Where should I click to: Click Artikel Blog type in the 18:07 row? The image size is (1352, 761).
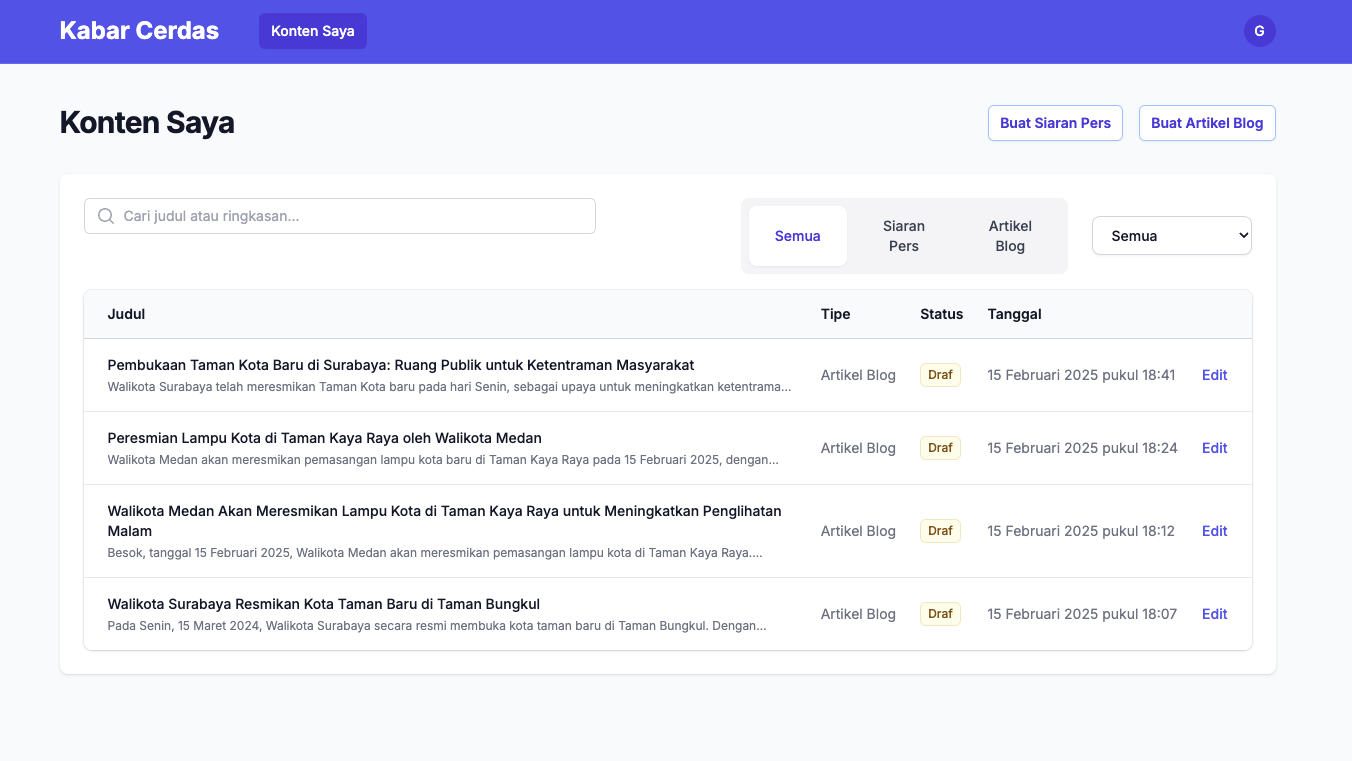click(858, 614)
